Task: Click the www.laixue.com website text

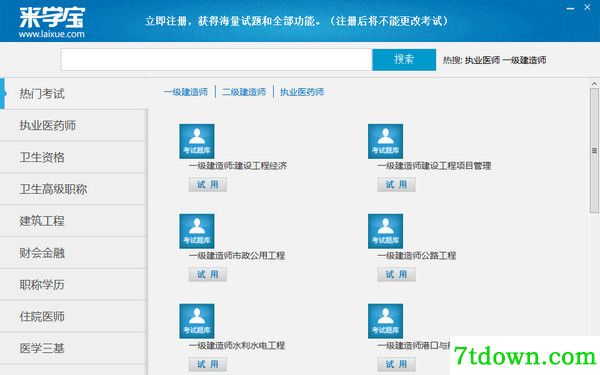Action: 52,34
